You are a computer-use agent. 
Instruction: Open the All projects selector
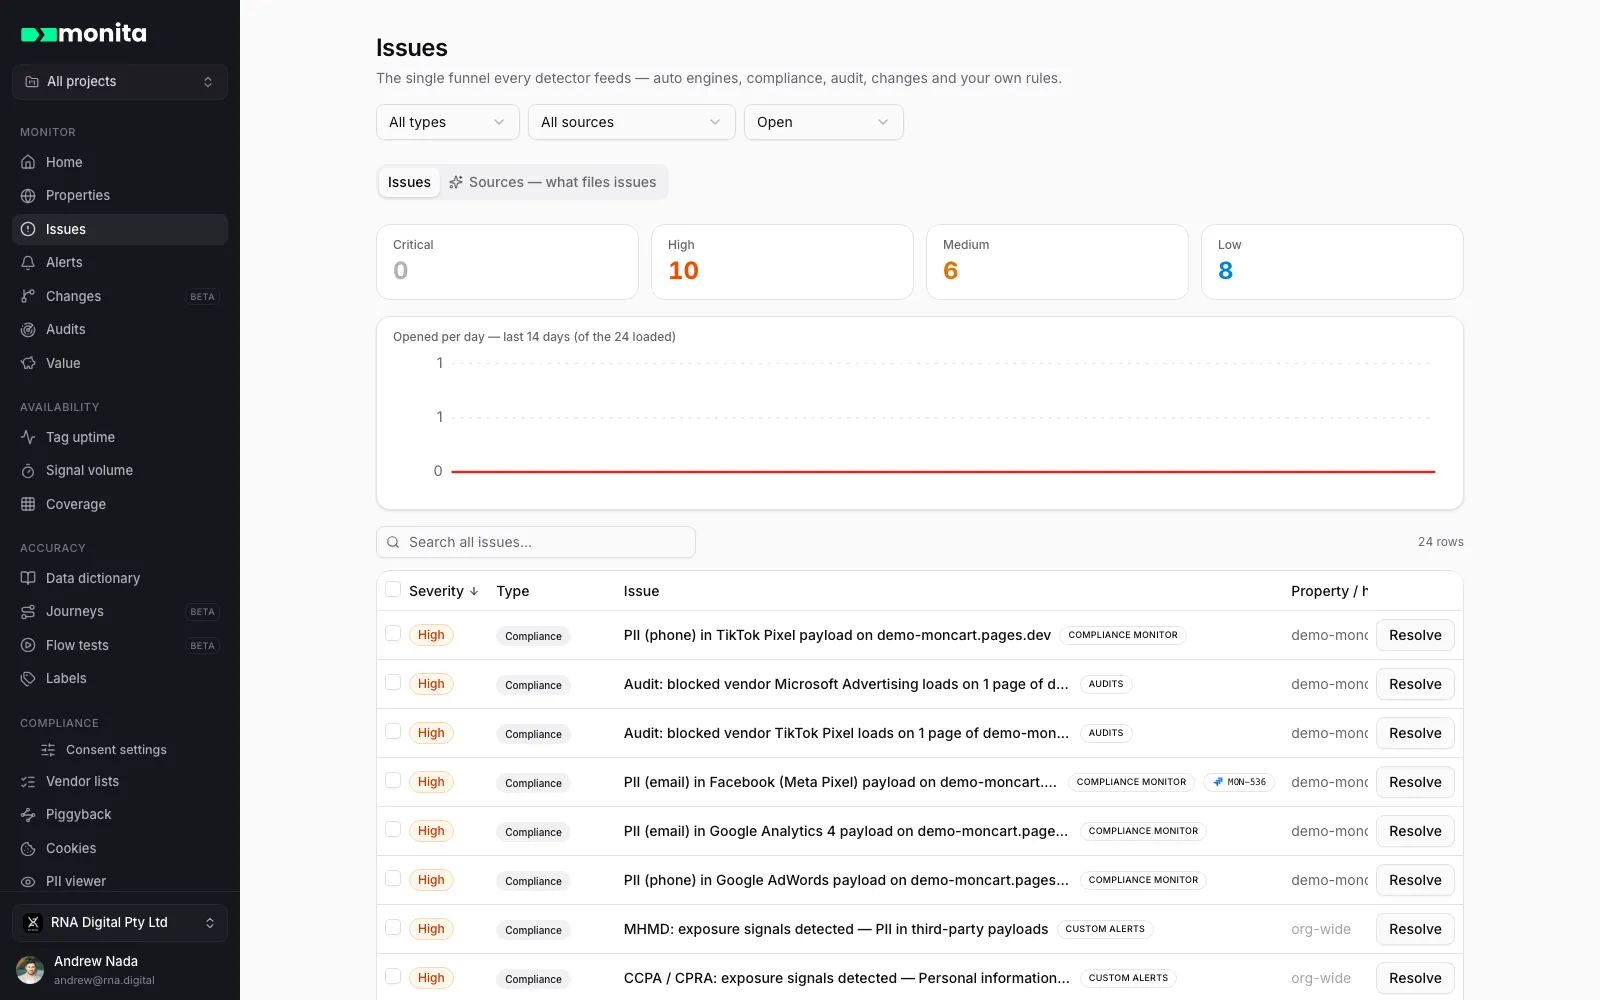point(120,82)
